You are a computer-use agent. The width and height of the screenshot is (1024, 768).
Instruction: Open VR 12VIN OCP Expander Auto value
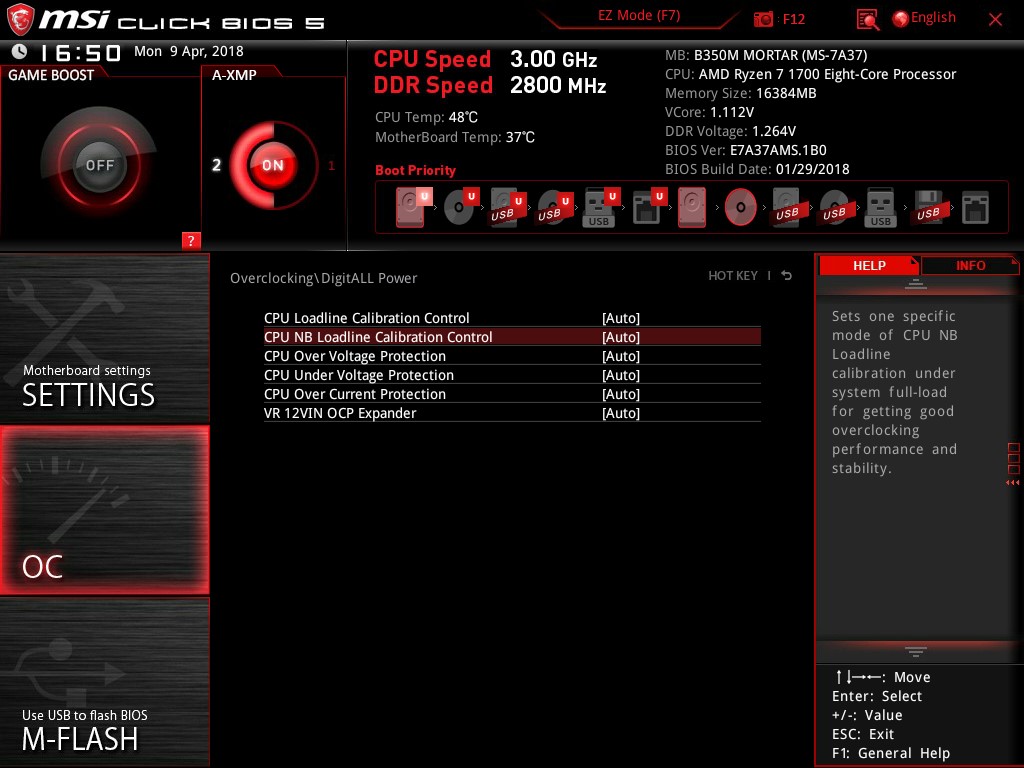click(x=620, y=413)
